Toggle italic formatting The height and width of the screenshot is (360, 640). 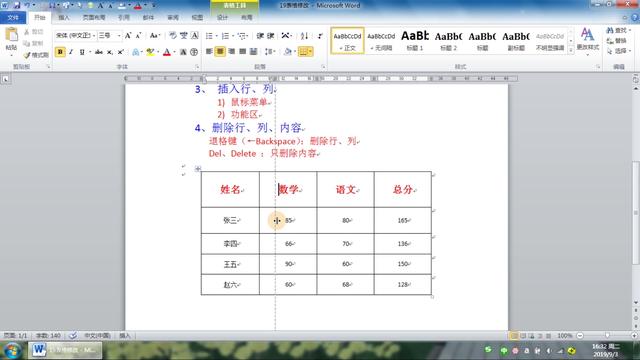(x=71, y=52)
